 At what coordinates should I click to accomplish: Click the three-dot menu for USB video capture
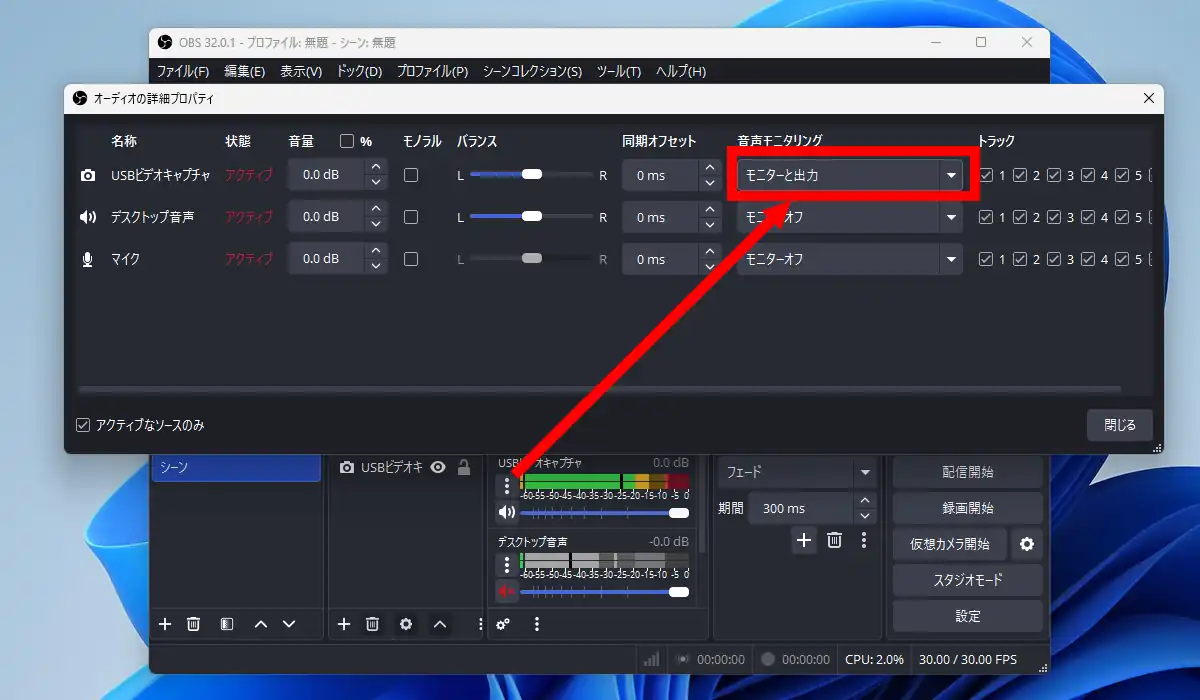pyautogui.click(x=507, y=486)
